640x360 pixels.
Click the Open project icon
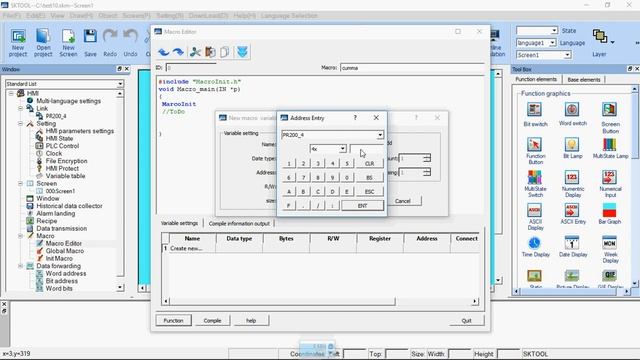[x=43, y=42]
